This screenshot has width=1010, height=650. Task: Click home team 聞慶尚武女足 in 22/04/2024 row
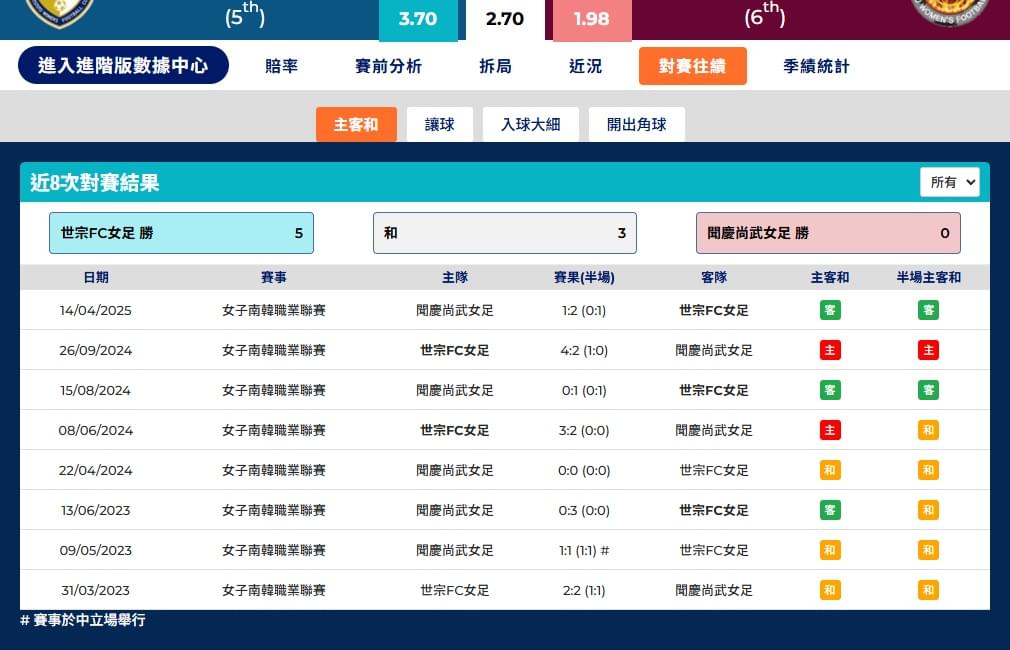pyautogui.click(x=455, y=470)
